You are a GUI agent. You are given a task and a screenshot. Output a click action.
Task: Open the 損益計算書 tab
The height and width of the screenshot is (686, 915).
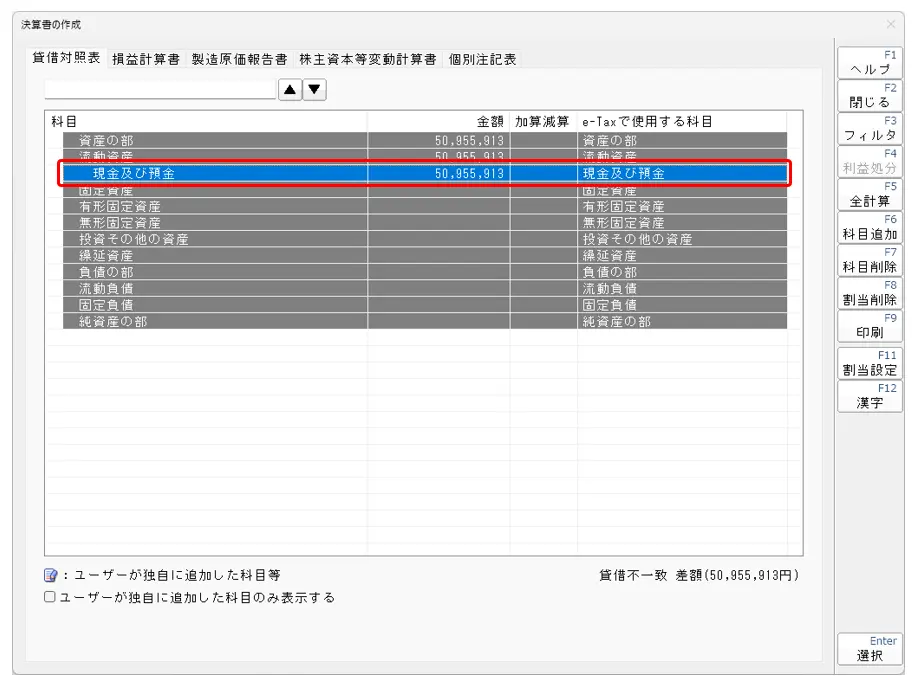pyautogui.click(x=146, y=60)
